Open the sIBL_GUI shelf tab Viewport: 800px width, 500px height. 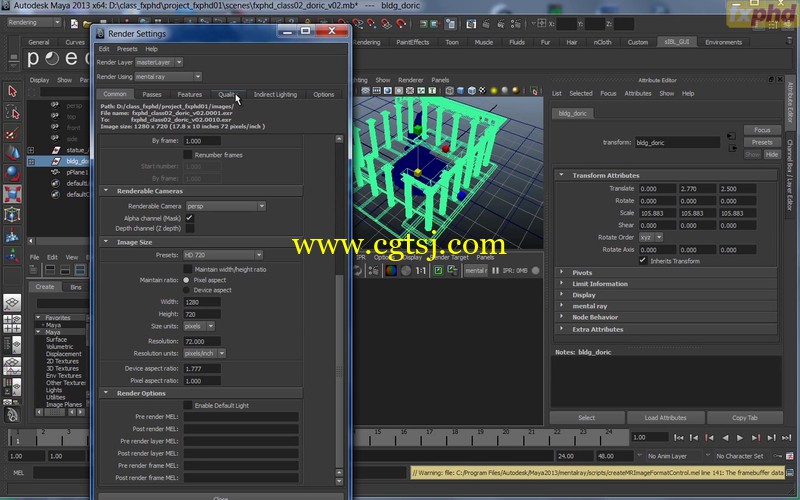click(x=677, y=42)
